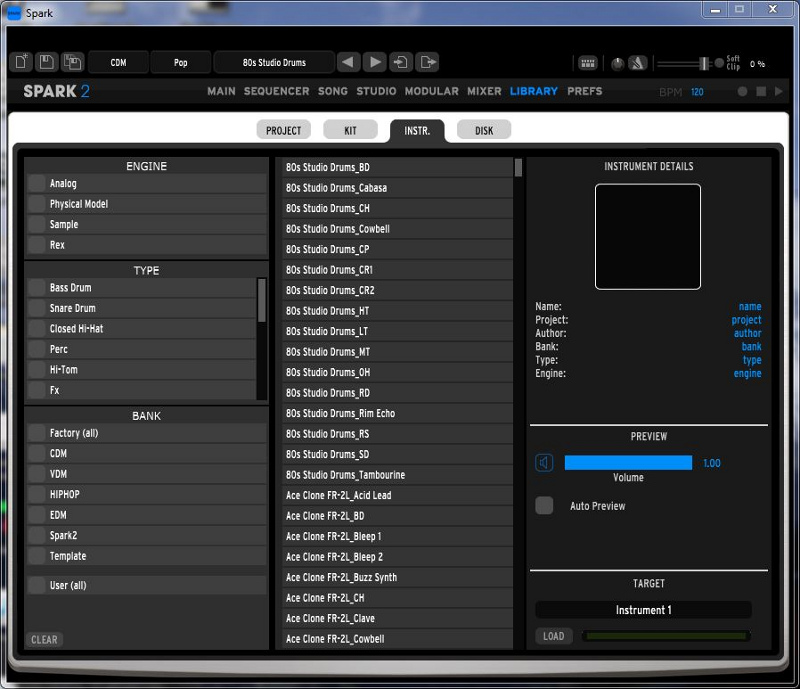
Task: Click the instrument list scrollbar
Action: pyautogui.click(x=518, y=167)
